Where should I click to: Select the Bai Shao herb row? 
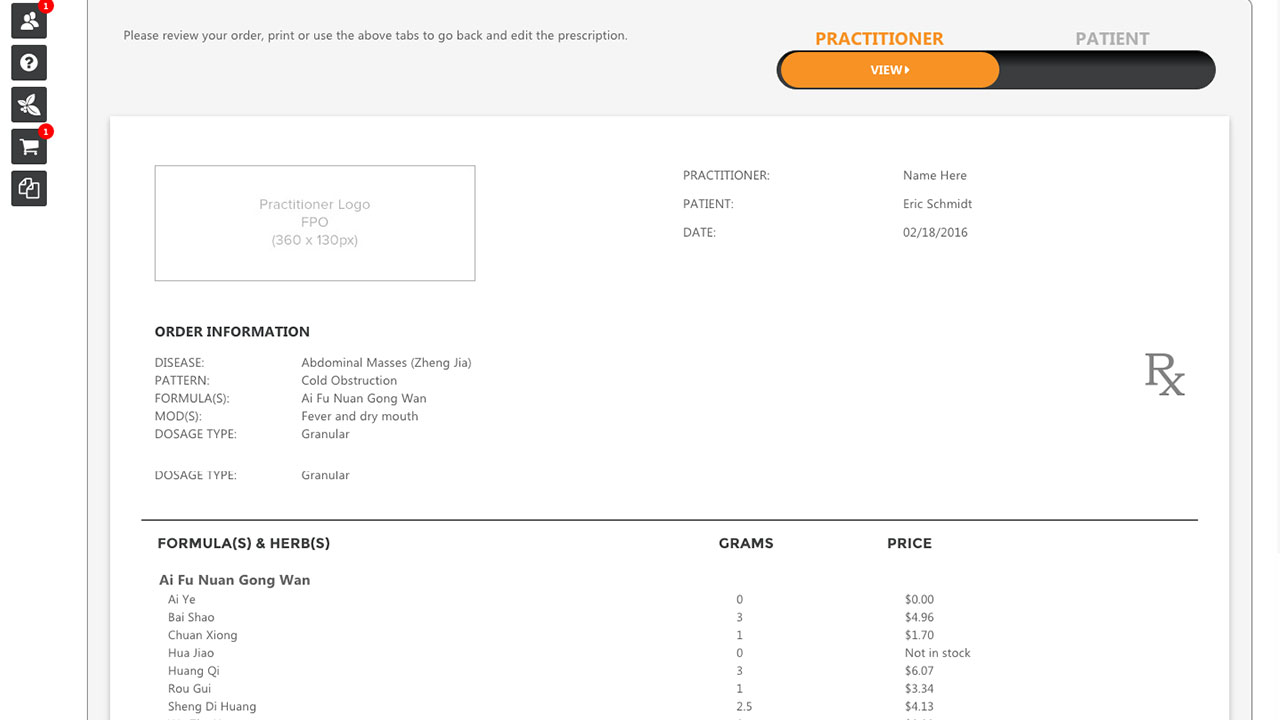[570, 617]
